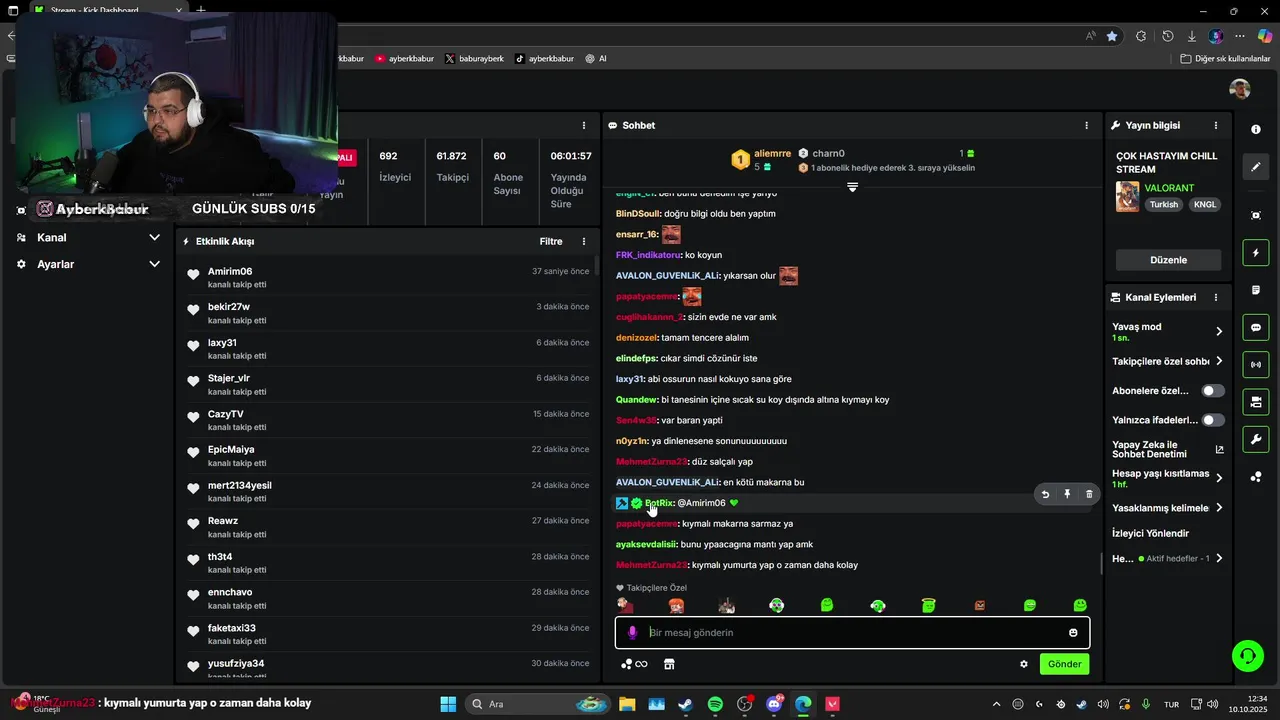The image size is (1280, 720).
Task: Open Steam from the taskbar
Action: pyautogui.click(x=685, y=704)
